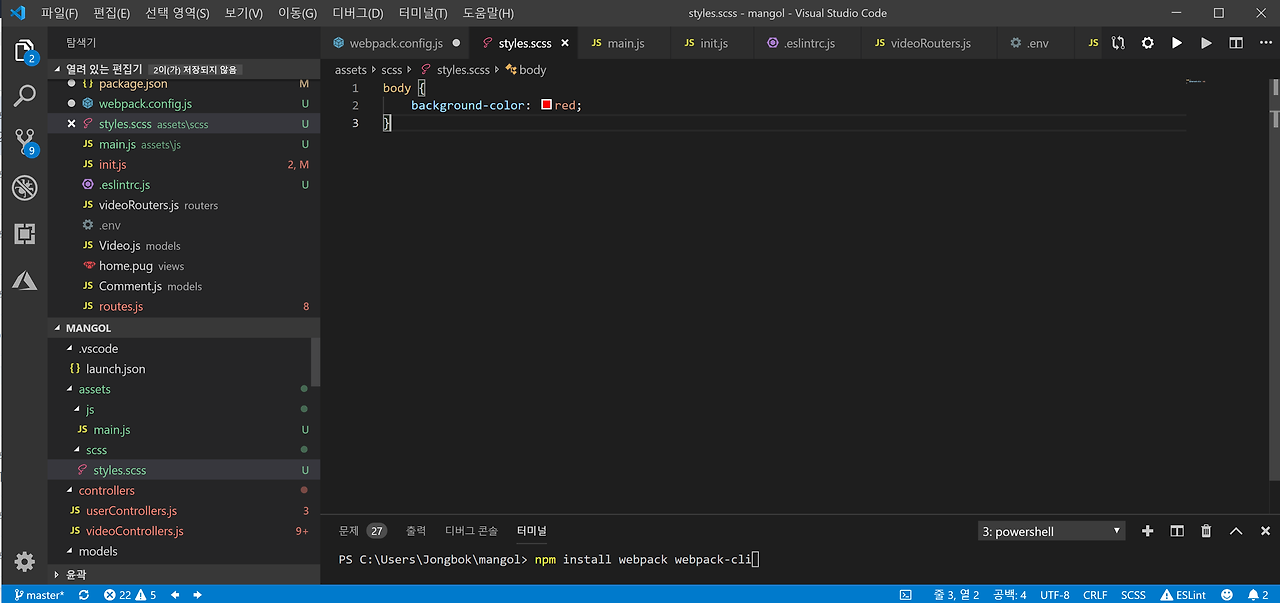Switch to the 출력 panel tab
The width and height of the screenshot is (1280, 603).
pos(416,531)
